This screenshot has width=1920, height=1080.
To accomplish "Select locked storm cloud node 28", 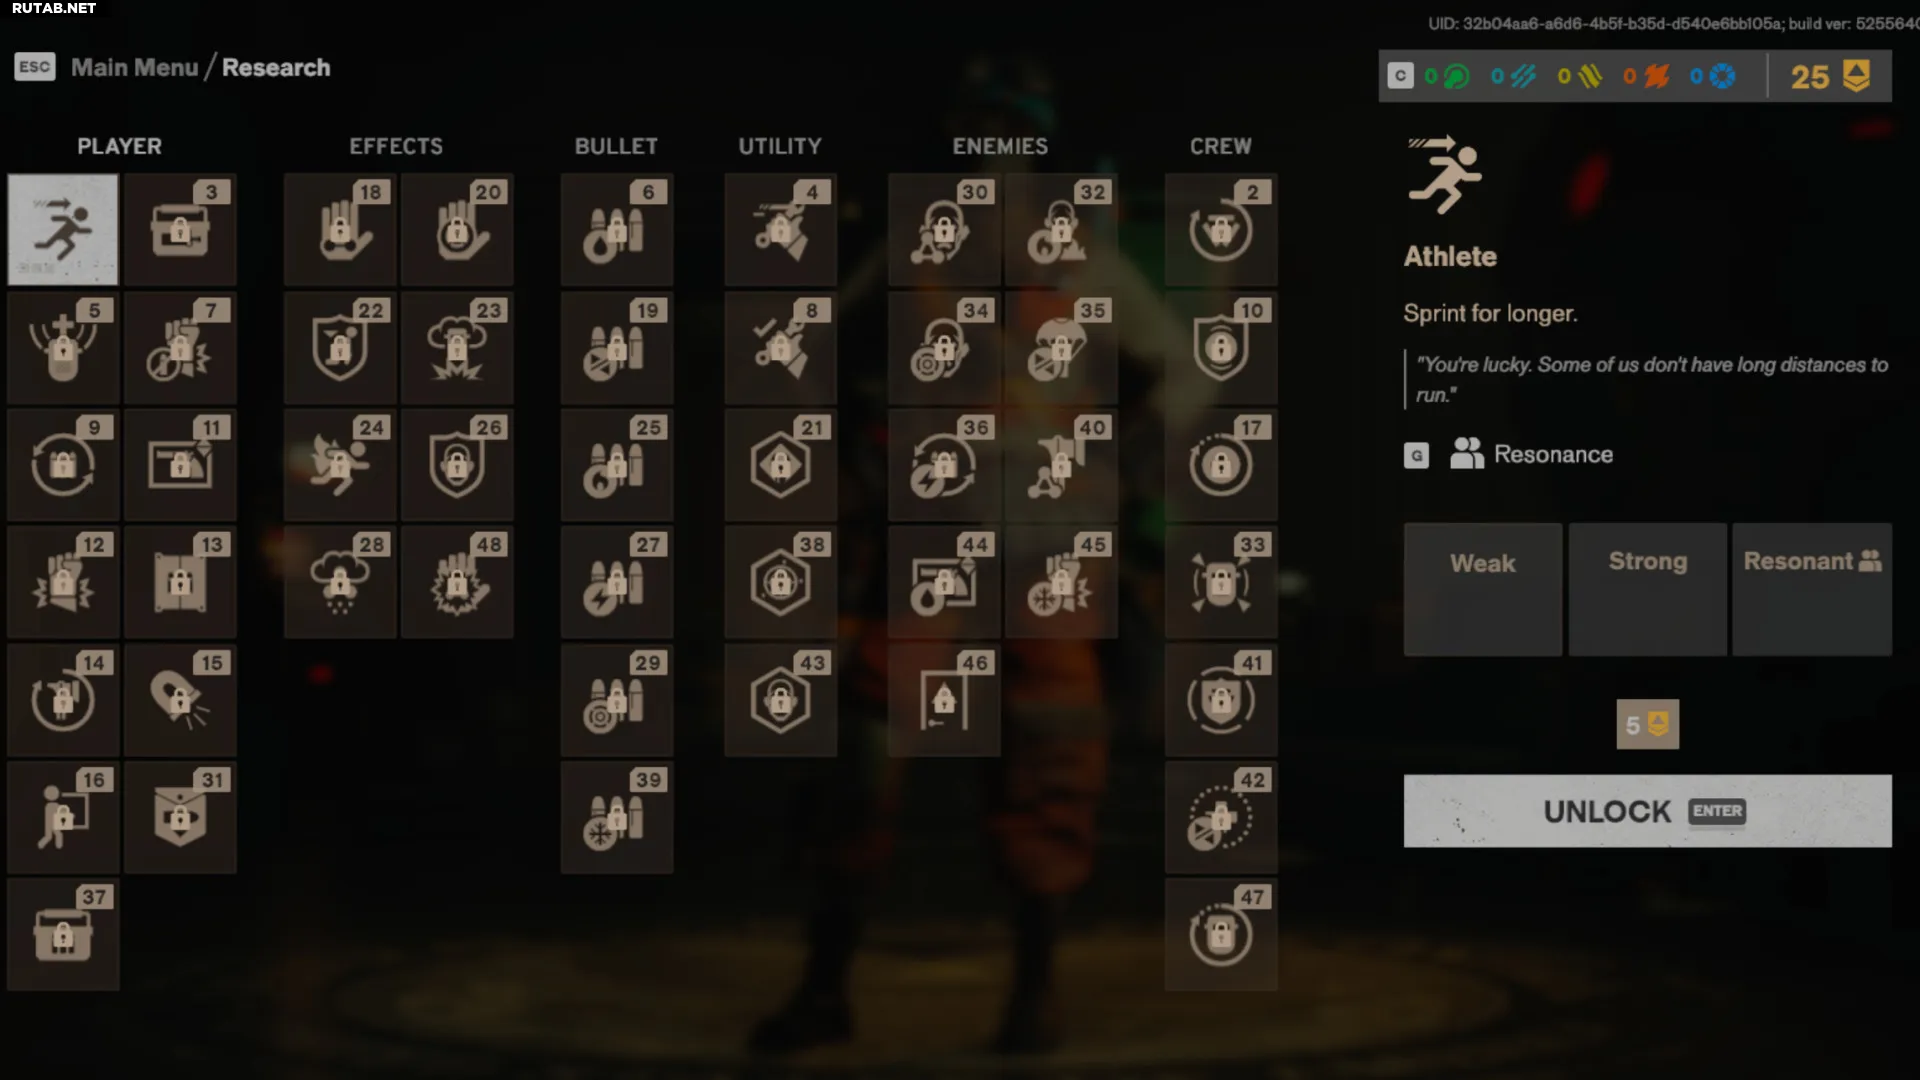I will [x=340, y=582].
